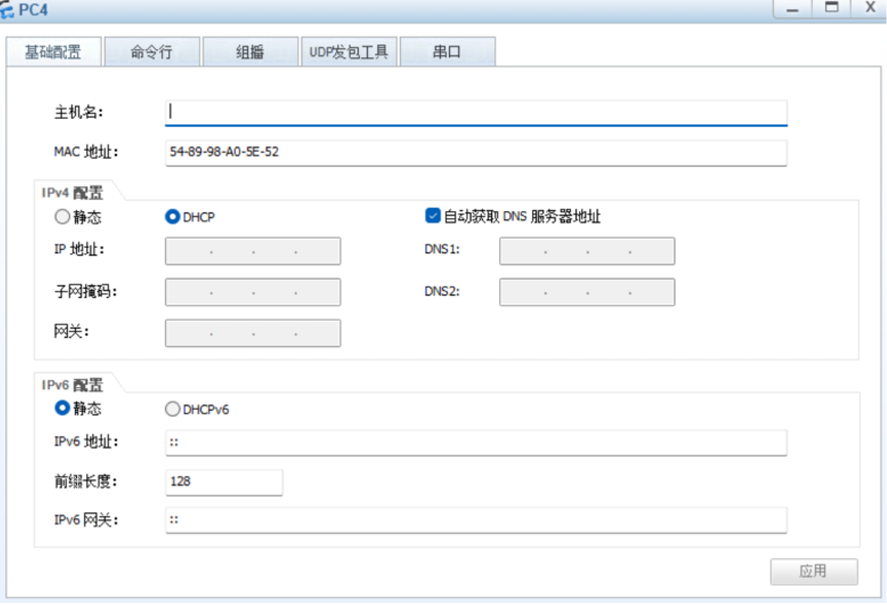The width and height of the screenshot is (887, 605).
Task: Click the IPv6 地址 field
Action: click(x=476, y=443)
